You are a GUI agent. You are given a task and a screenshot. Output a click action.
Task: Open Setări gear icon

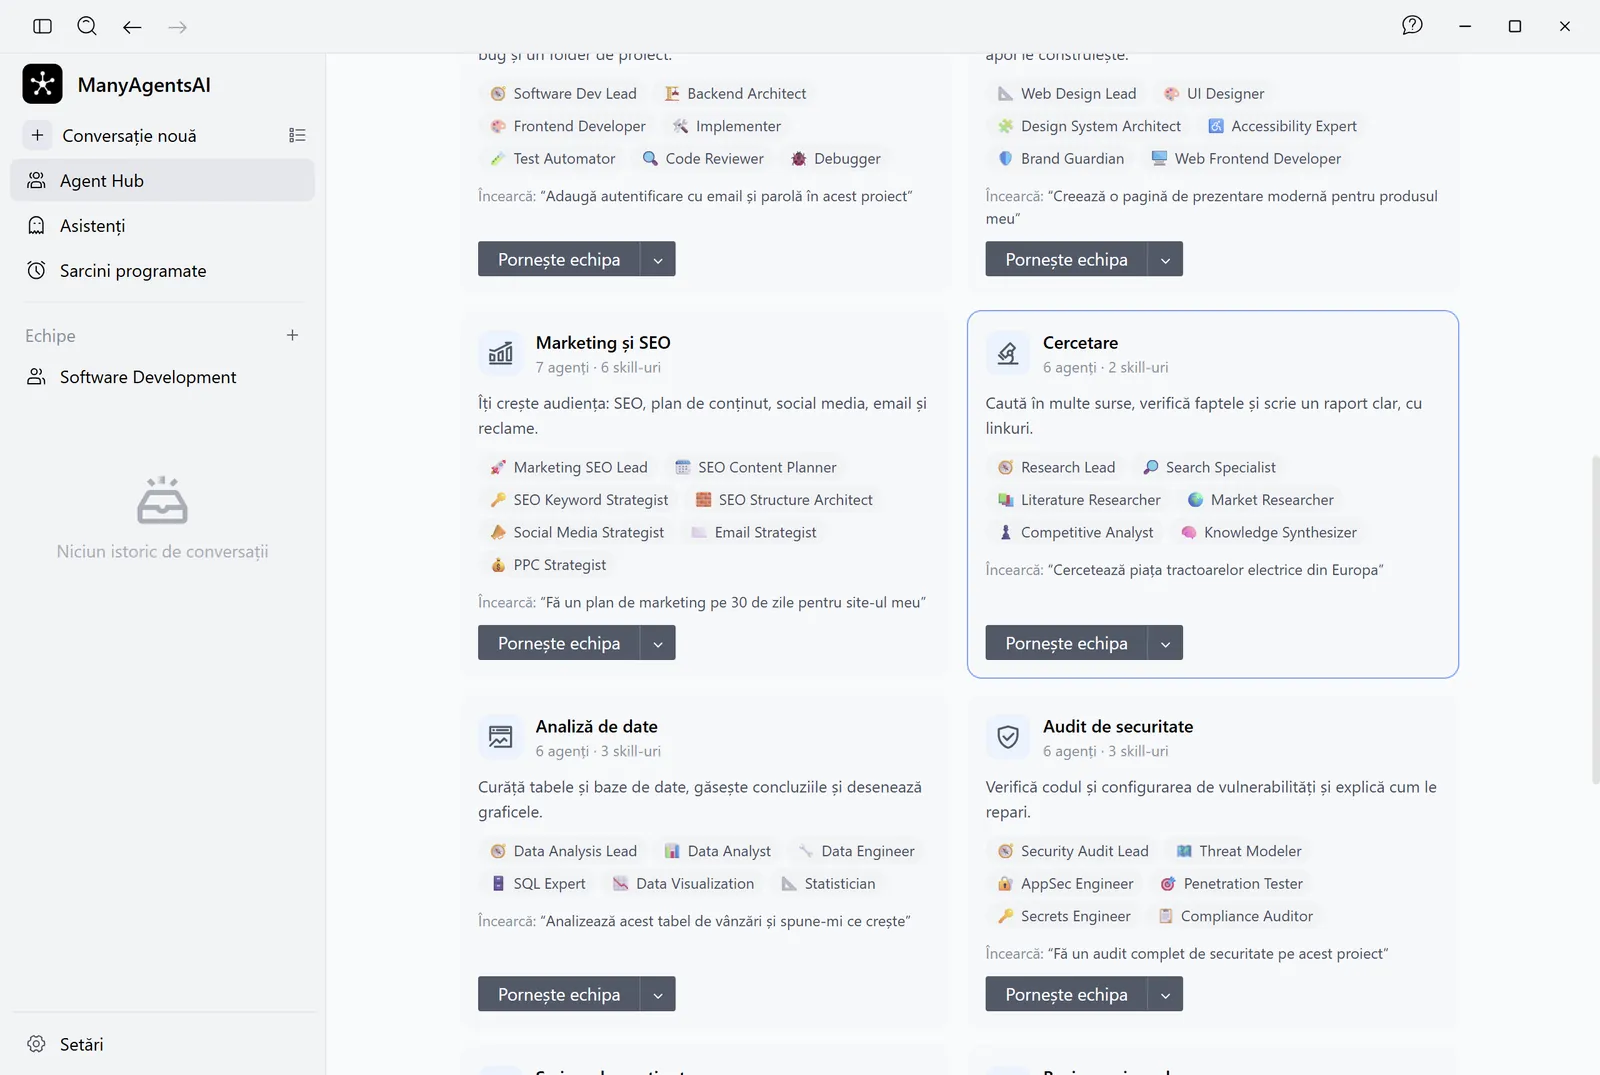pos(37,1044)
